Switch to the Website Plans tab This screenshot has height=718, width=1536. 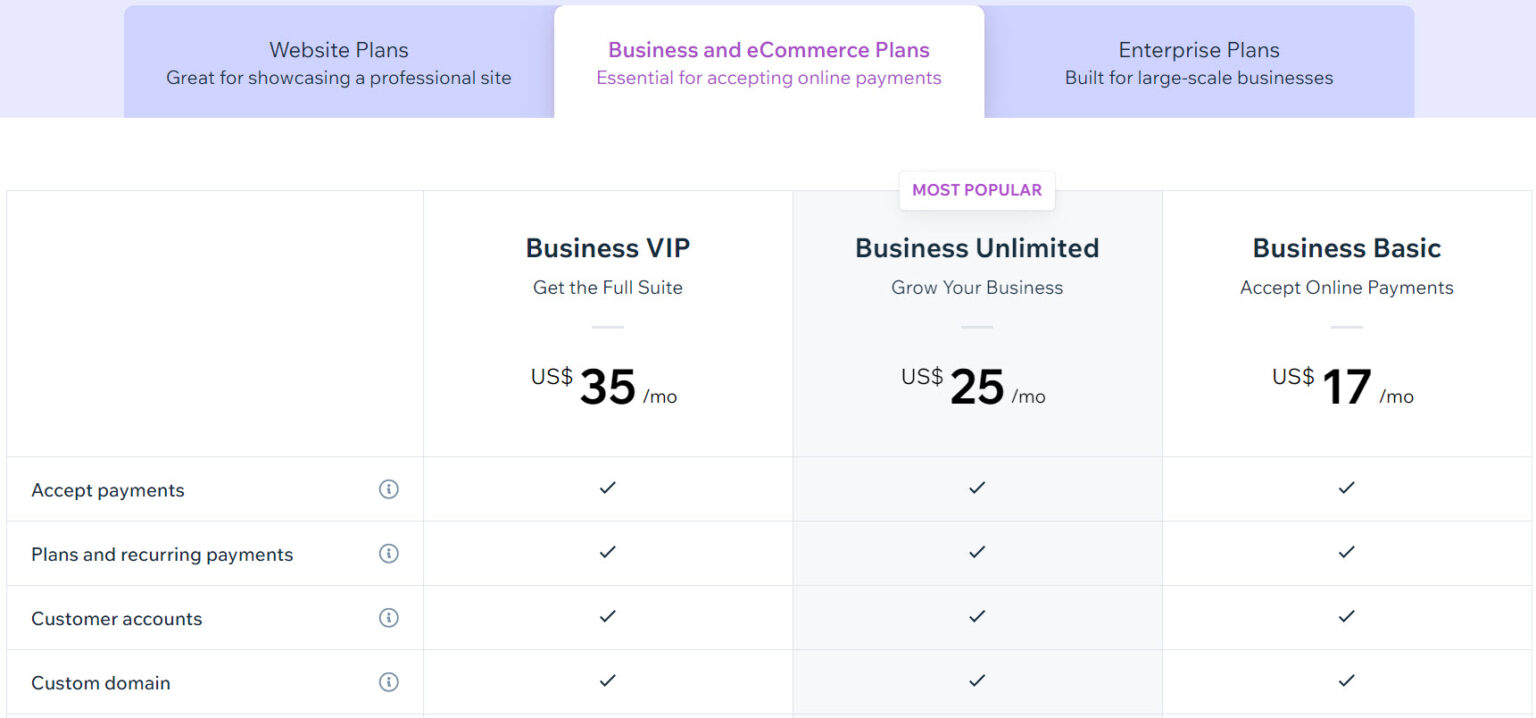(x=338, y=60)
